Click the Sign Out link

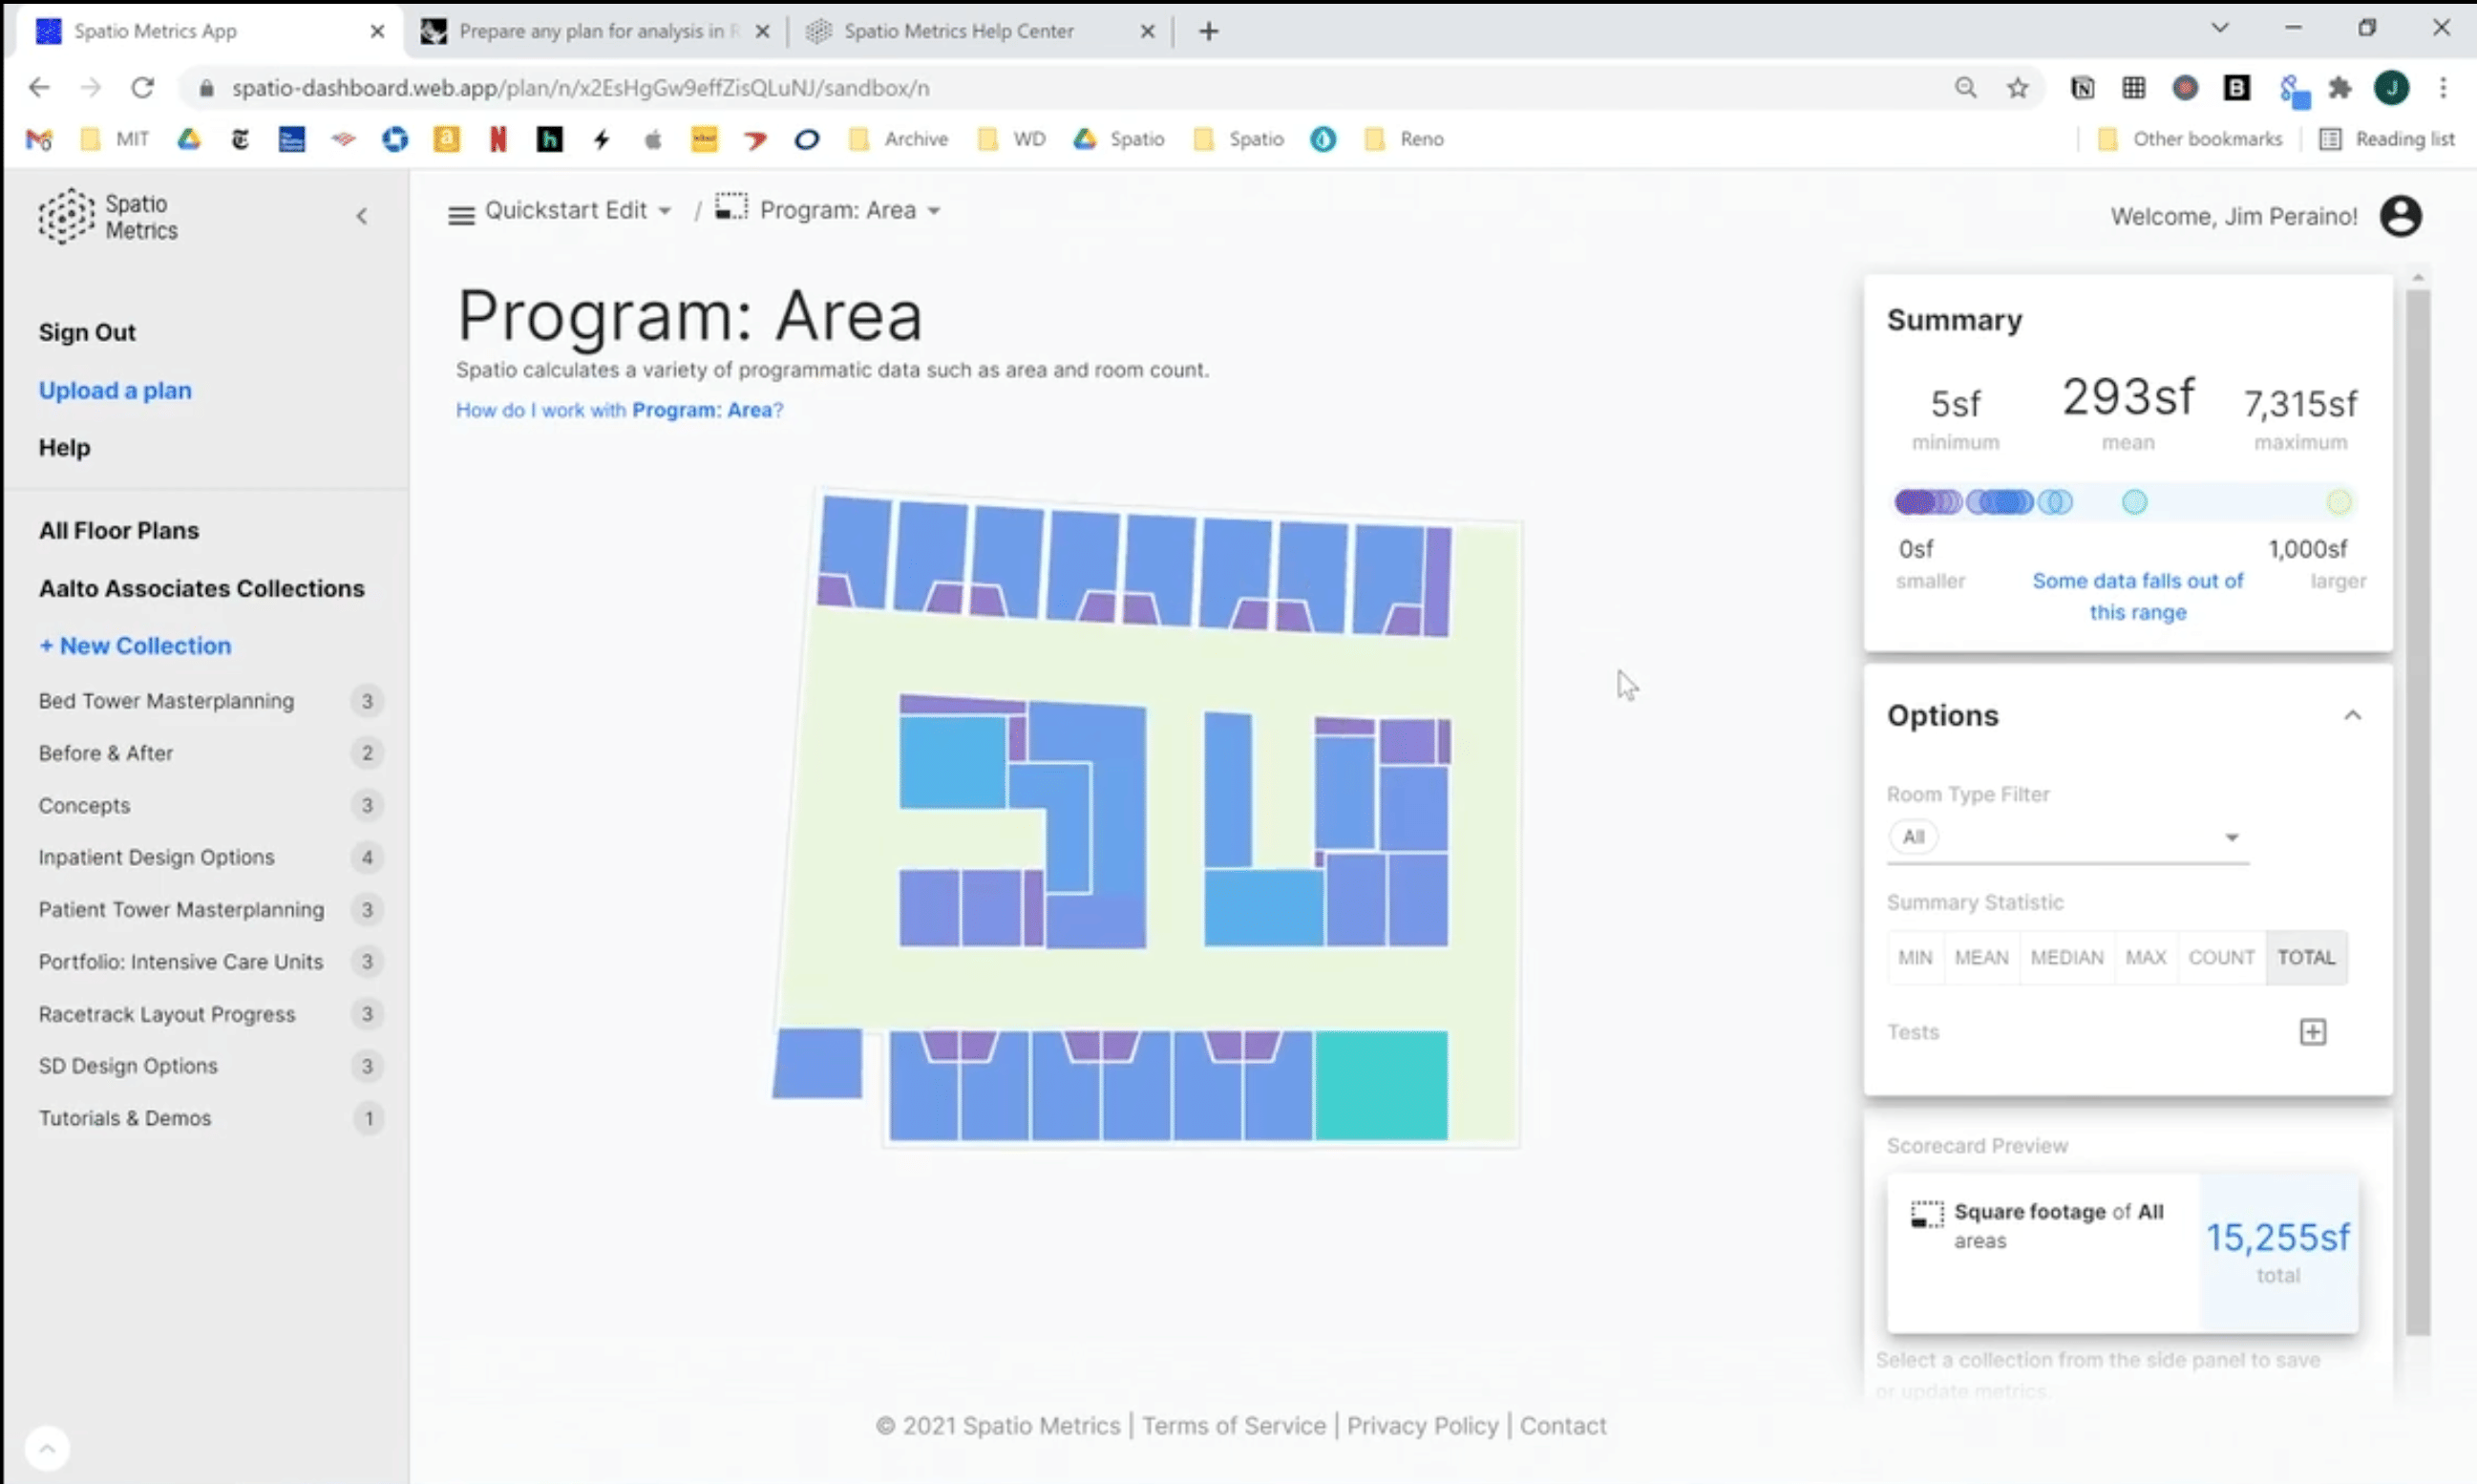pos(87,332)
